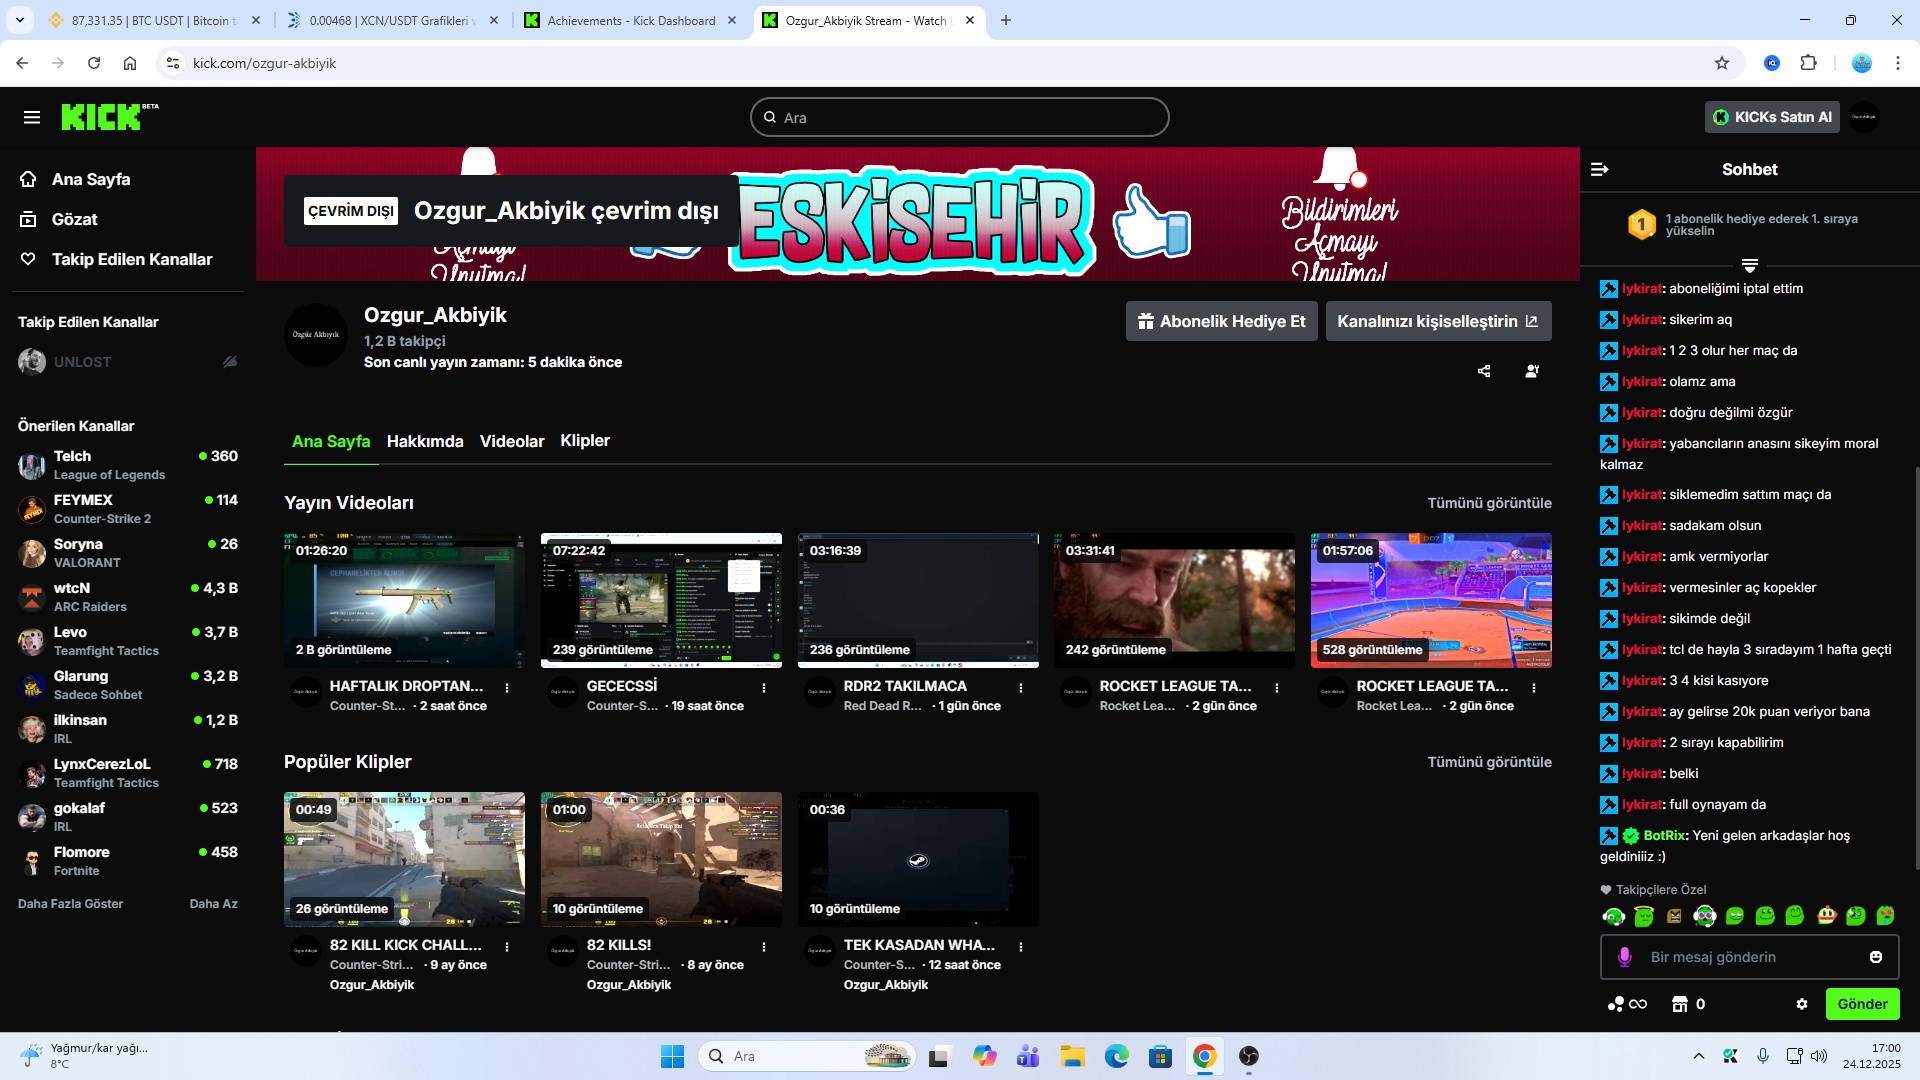Open the user profile avatar menu
This screenshot has height=1080, width=1920.
point(1864,117)
